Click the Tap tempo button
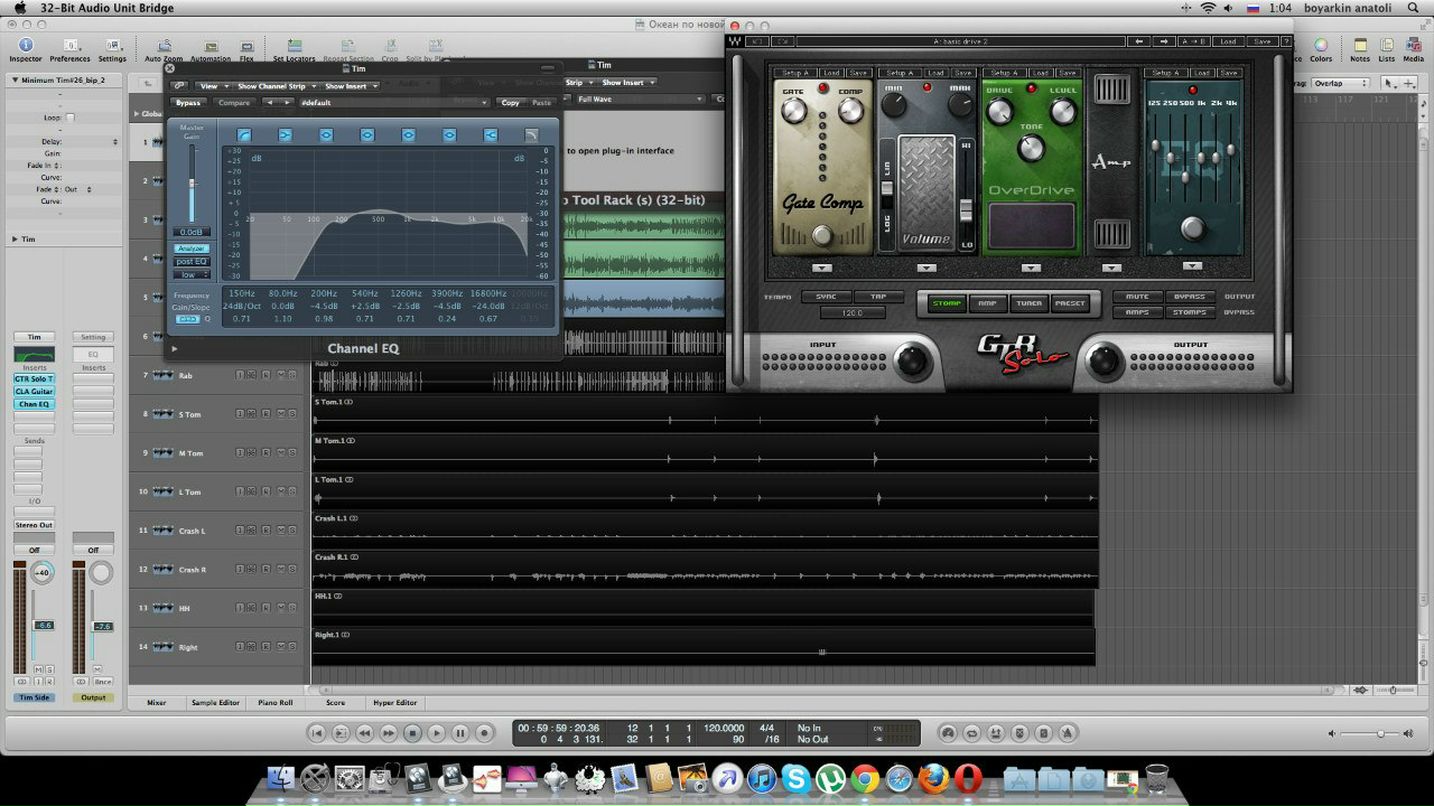1434x806 pixels. click(x=878, y=297)
